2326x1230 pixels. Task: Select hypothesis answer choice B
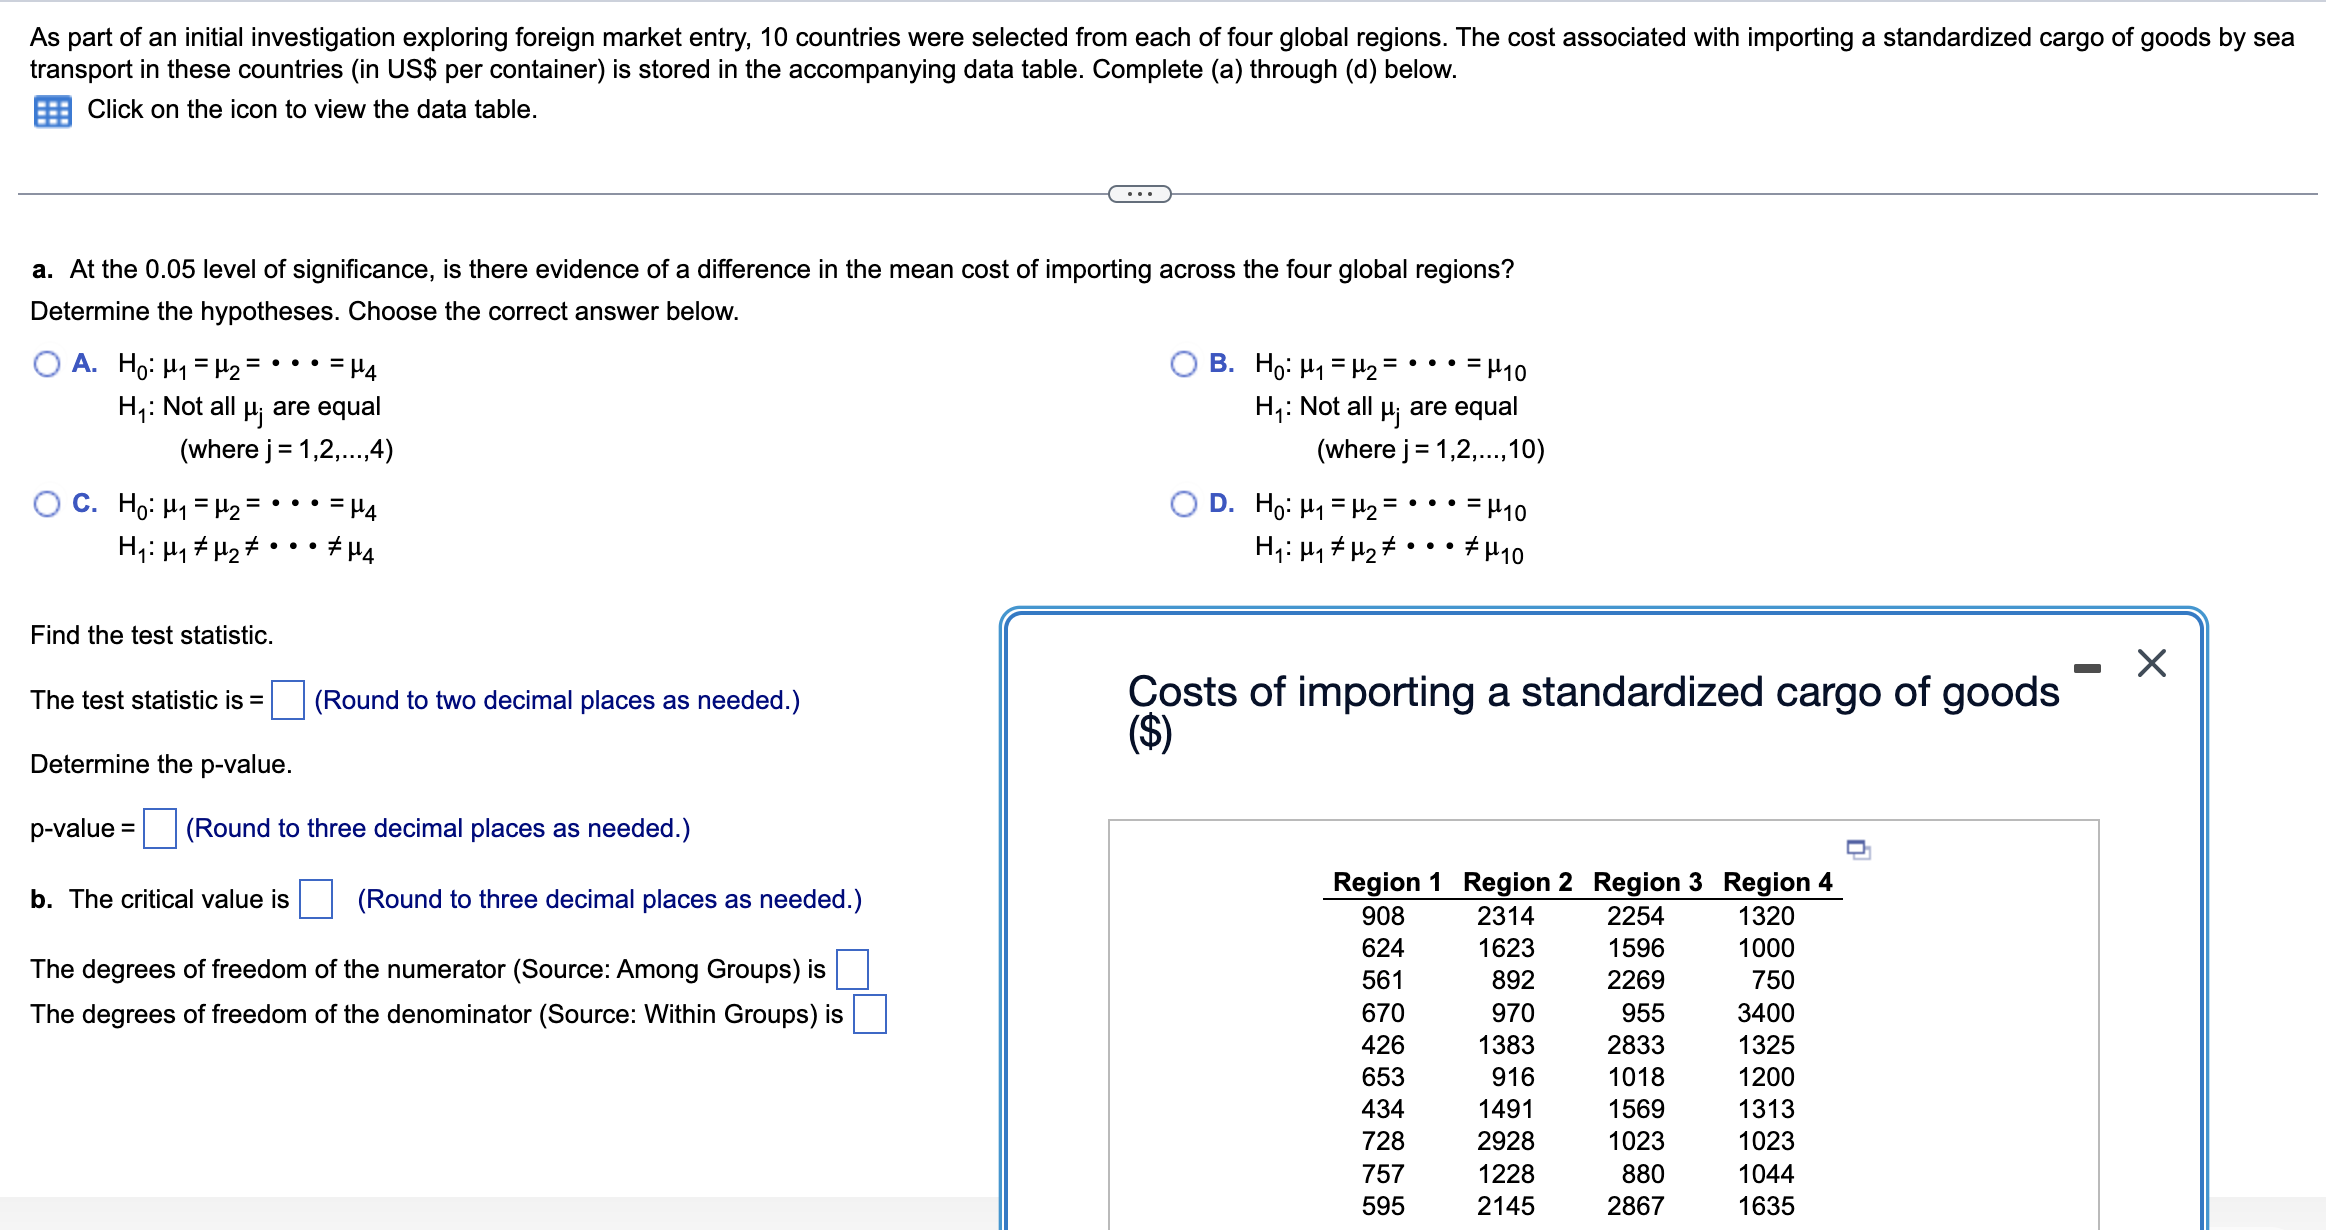point(1182,364)
